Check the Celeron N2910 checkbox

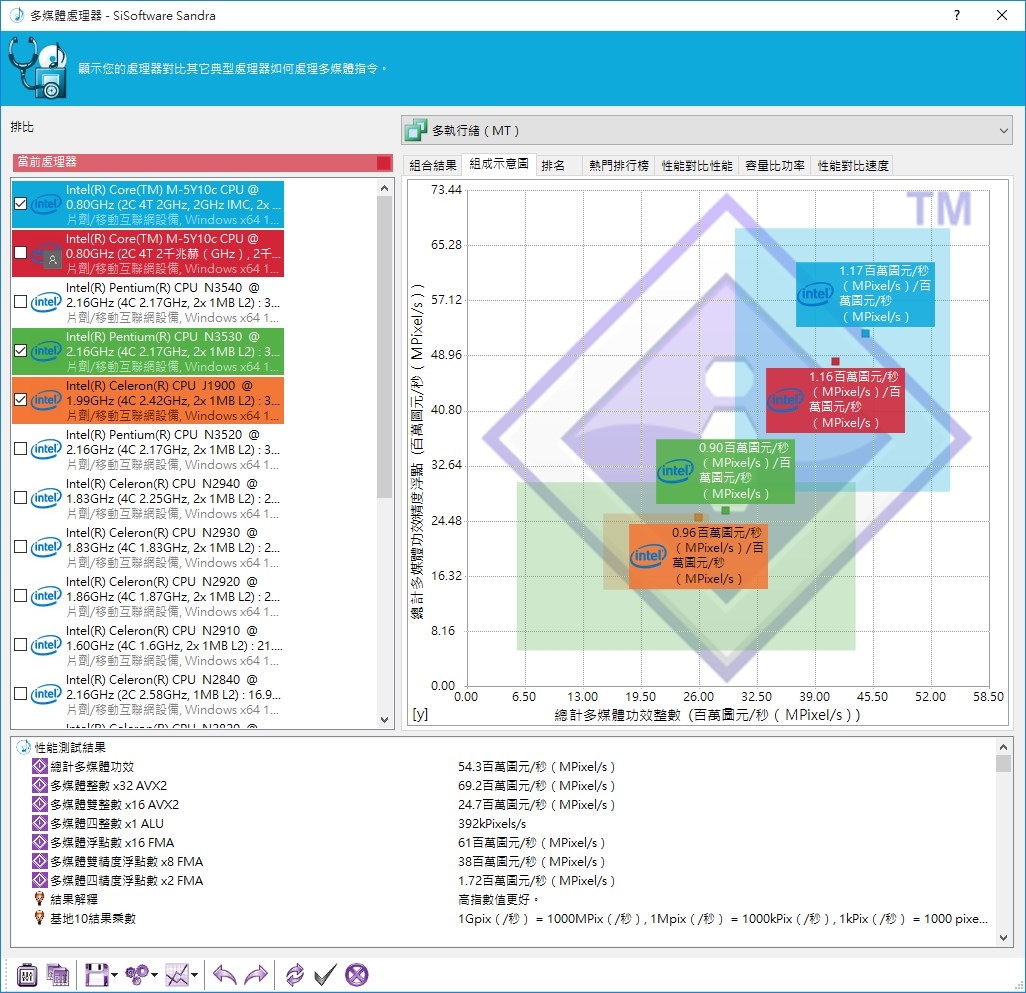20,645
